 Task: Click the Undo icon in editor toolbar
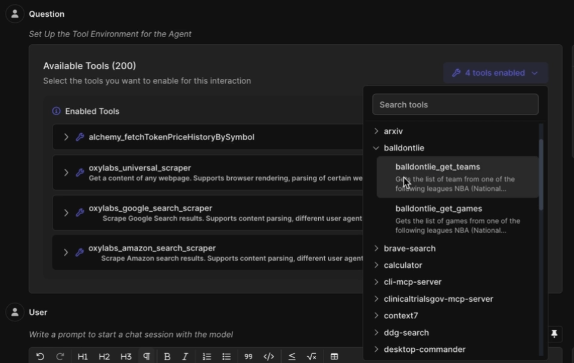coord(40,356)
